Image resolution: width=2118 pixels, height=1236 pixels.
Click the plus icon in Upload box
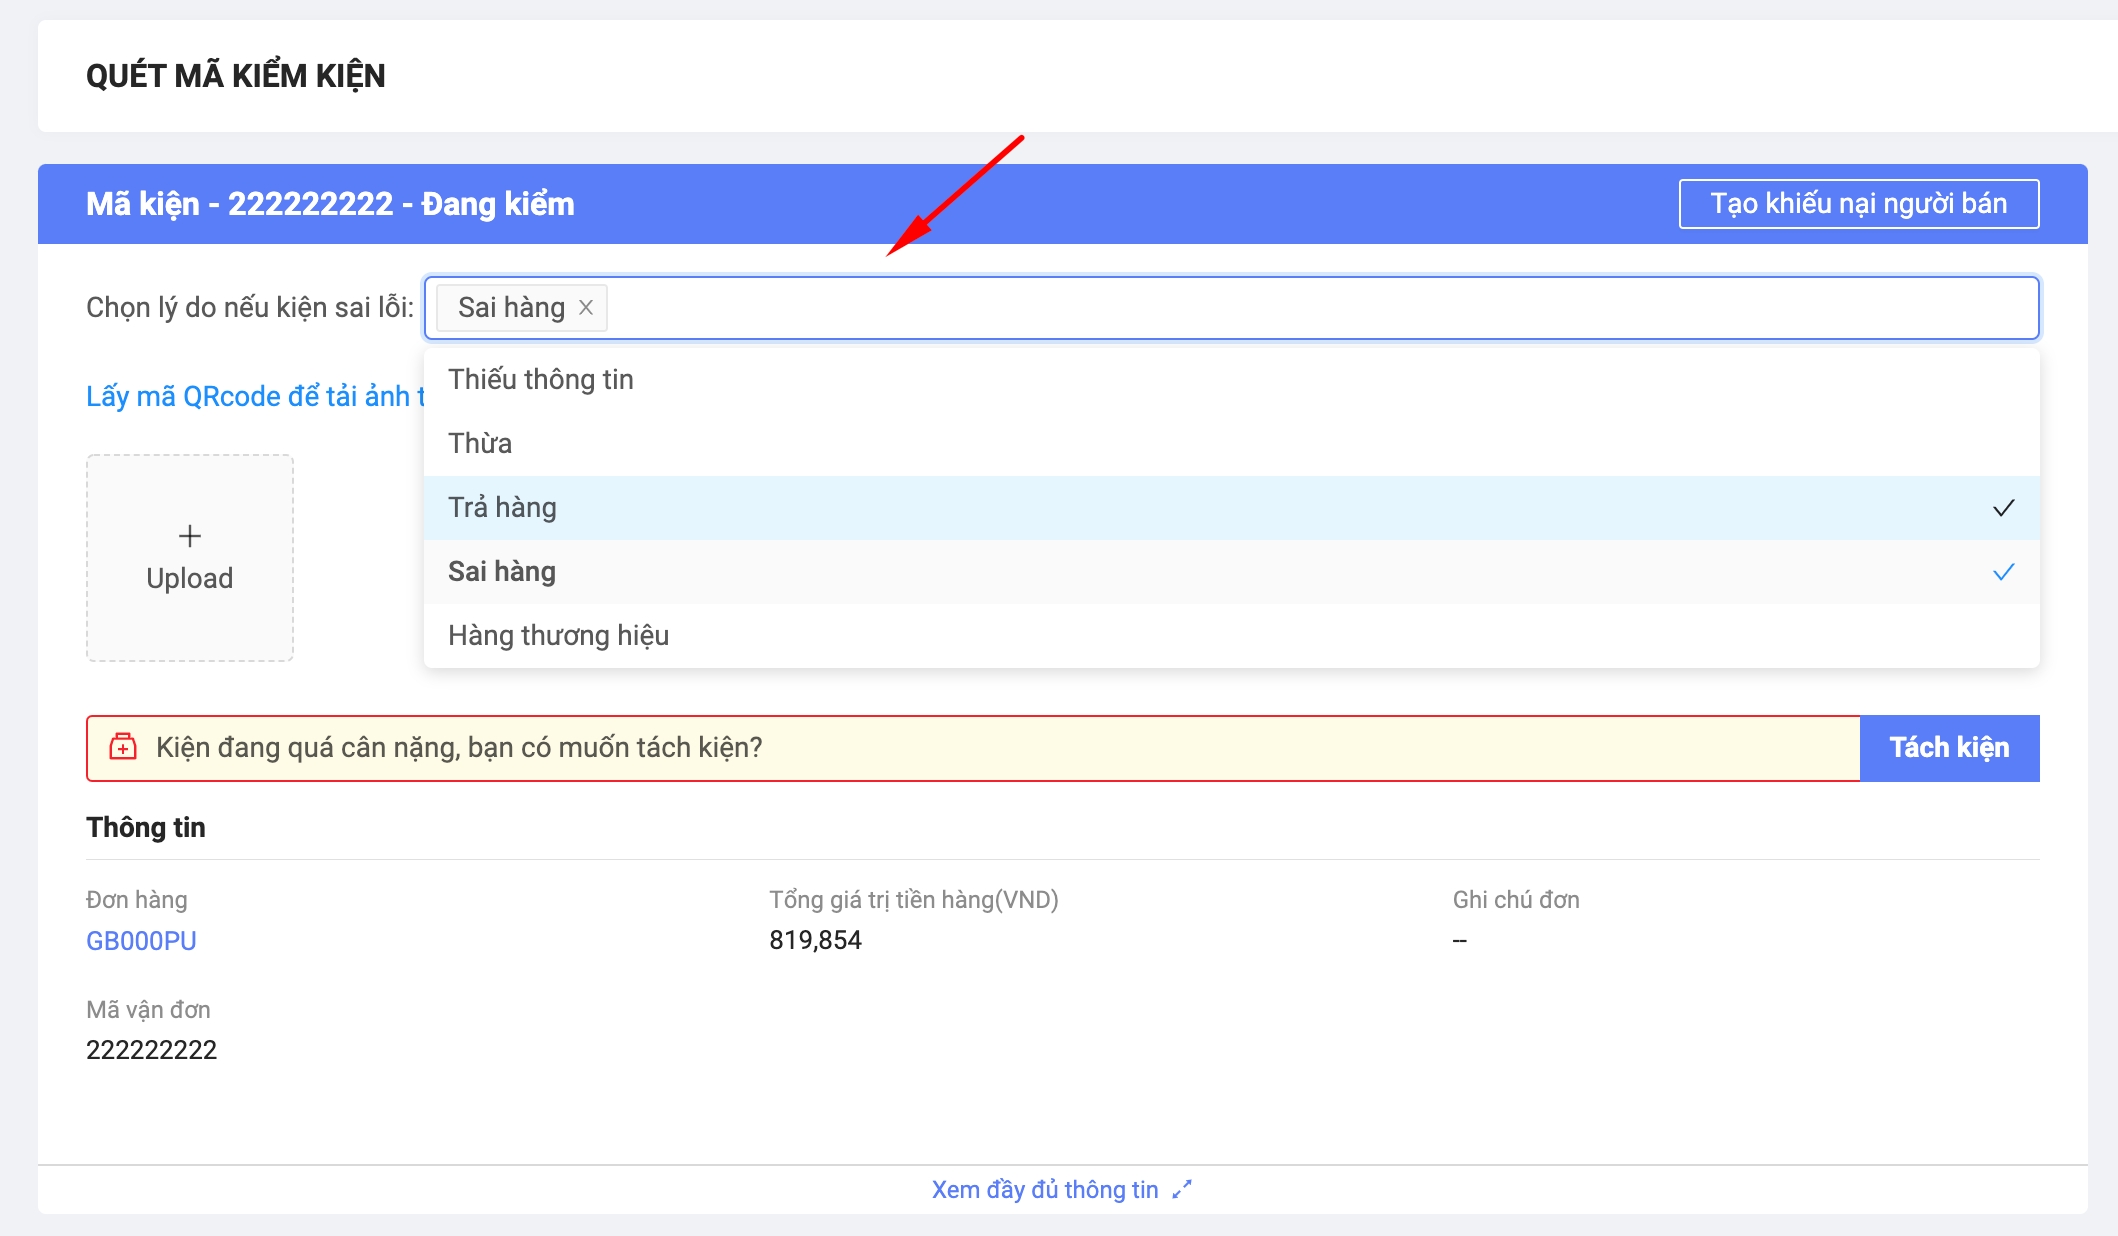[x=190, y=536]
